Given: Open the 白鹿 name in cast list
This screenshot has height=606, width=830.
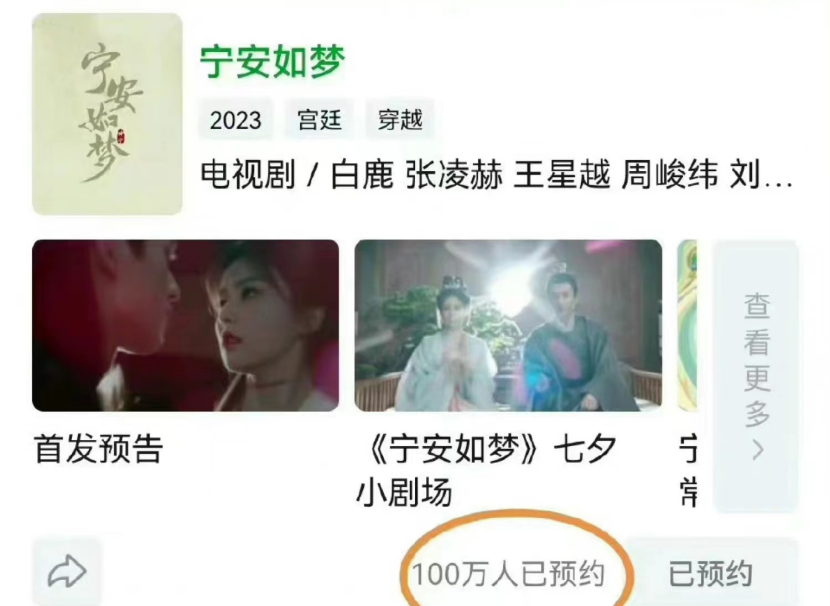Looking at the screenshot, I should click(362, 175).
